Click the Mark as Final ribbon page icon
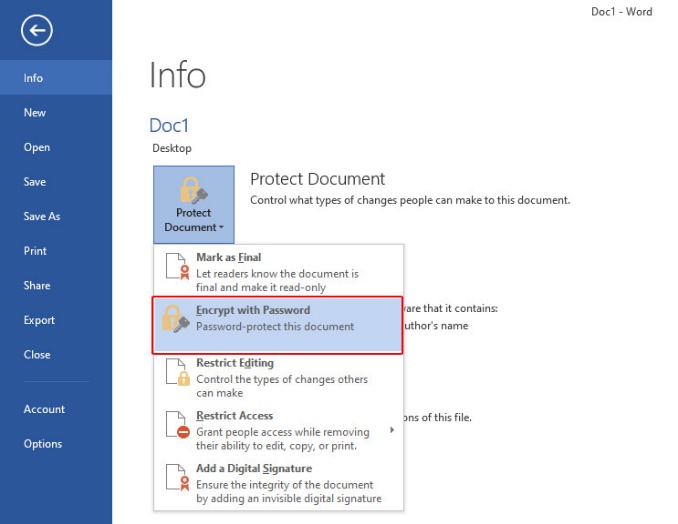Screen dimensions: 678x524 [x=178, y=266]
